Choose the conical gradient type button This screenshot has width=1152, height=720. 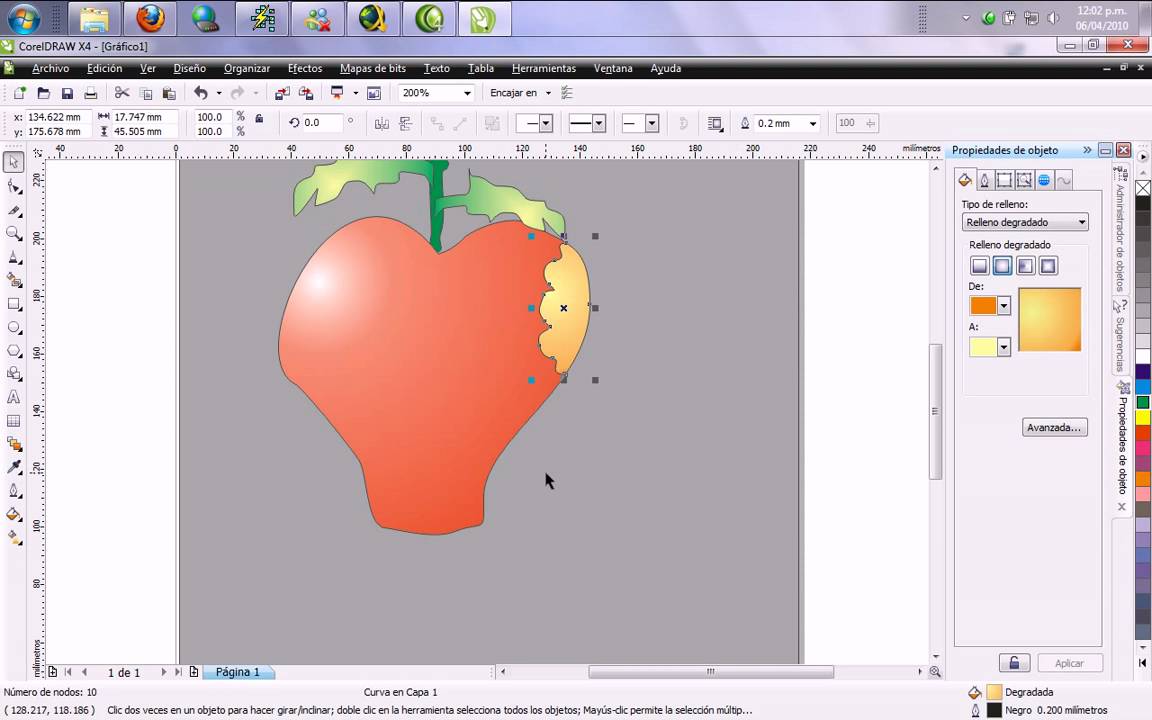pyautogui.click(x=1026, y=266)
